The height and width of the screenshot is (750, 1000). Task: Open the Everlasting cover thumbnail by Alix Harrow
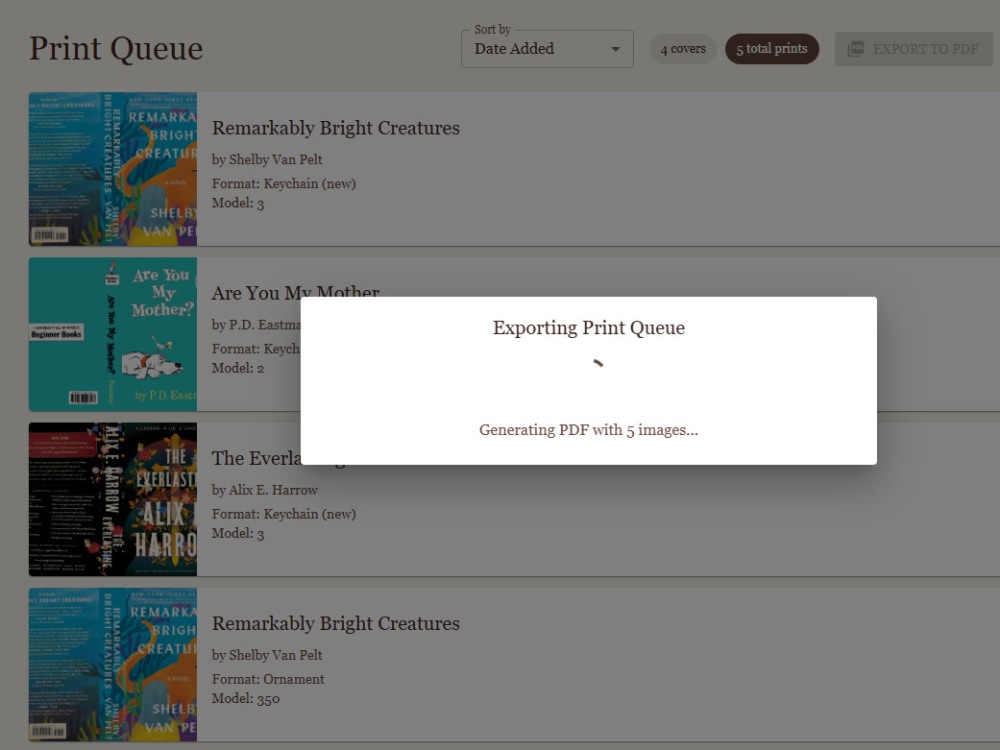(x=113, y=499)
